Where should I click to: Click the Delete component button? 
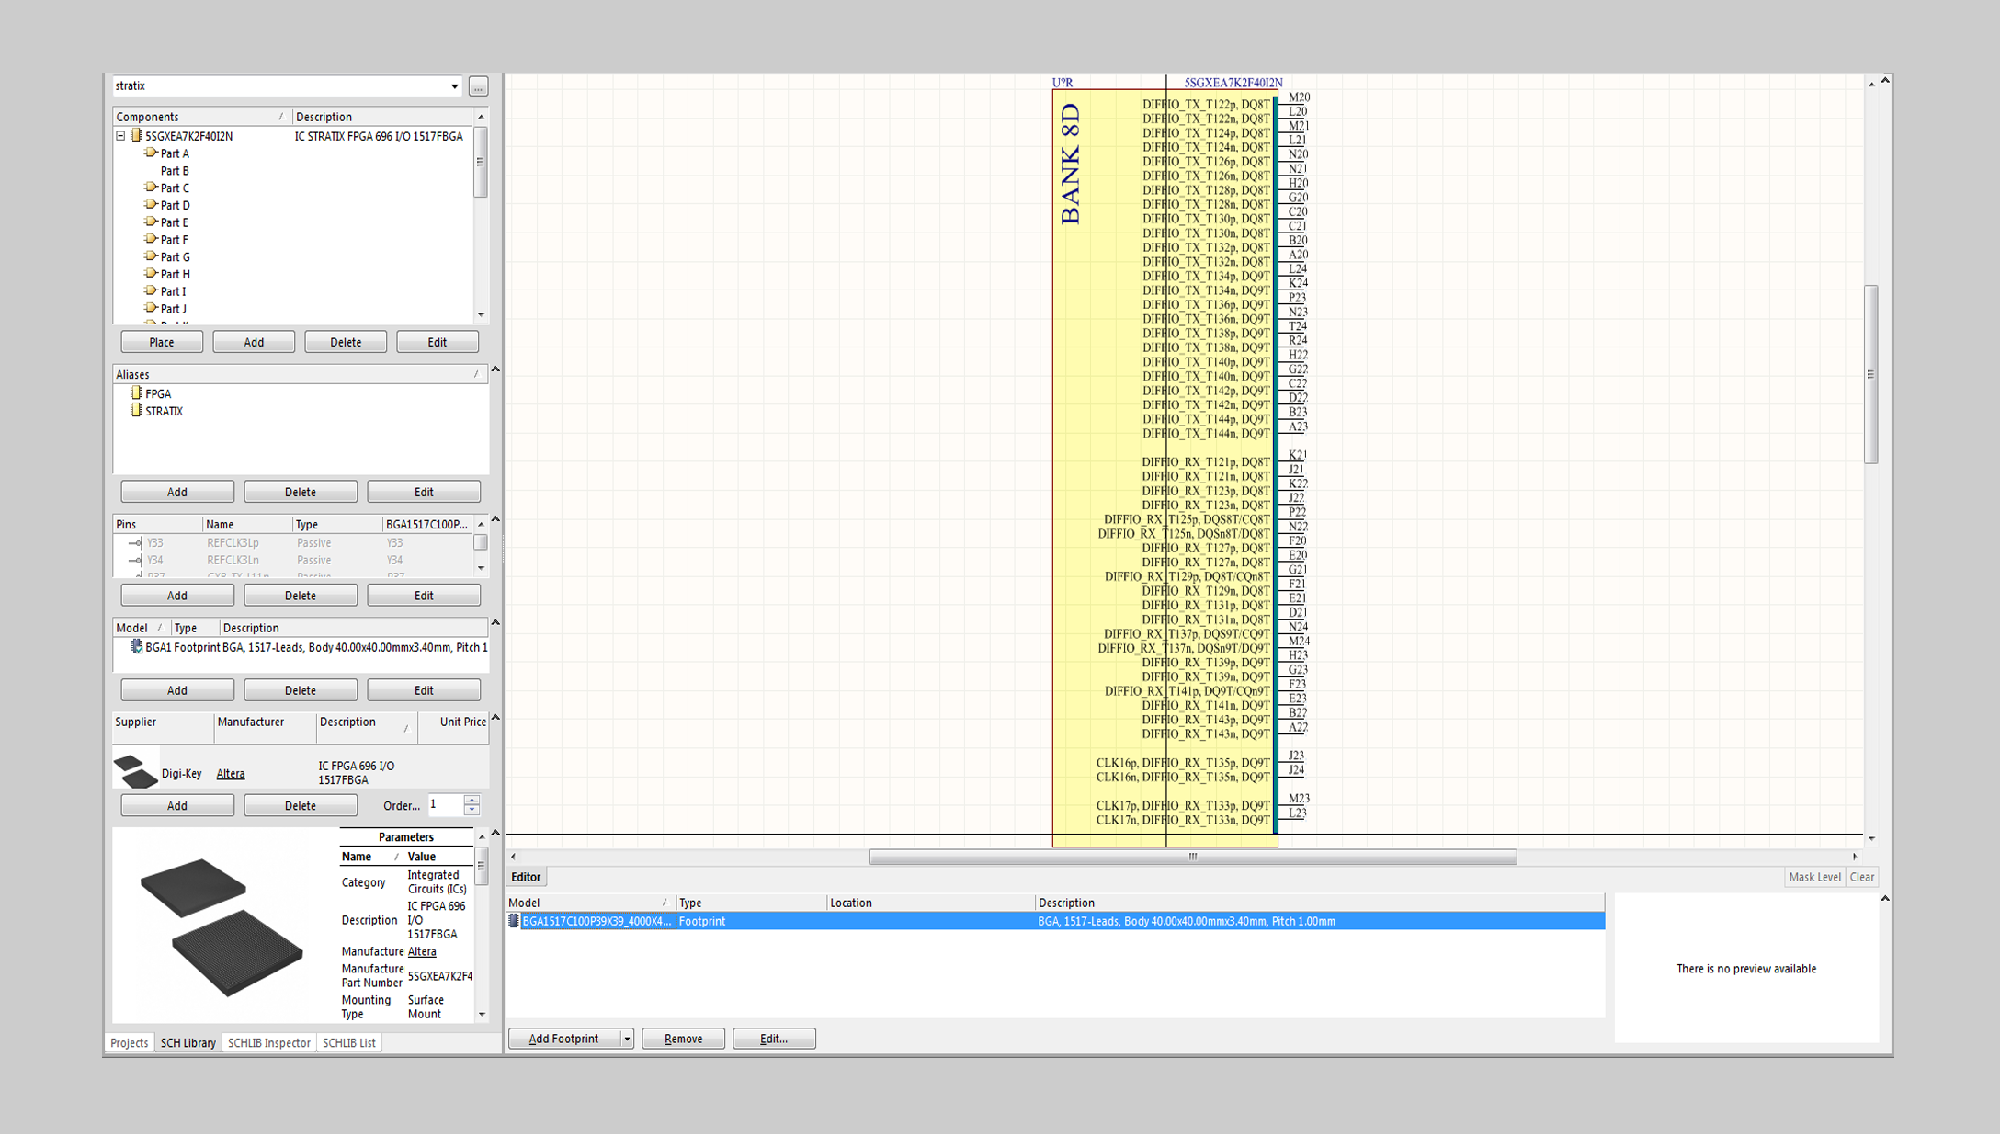pyautogui.click(x=345, y=342)
